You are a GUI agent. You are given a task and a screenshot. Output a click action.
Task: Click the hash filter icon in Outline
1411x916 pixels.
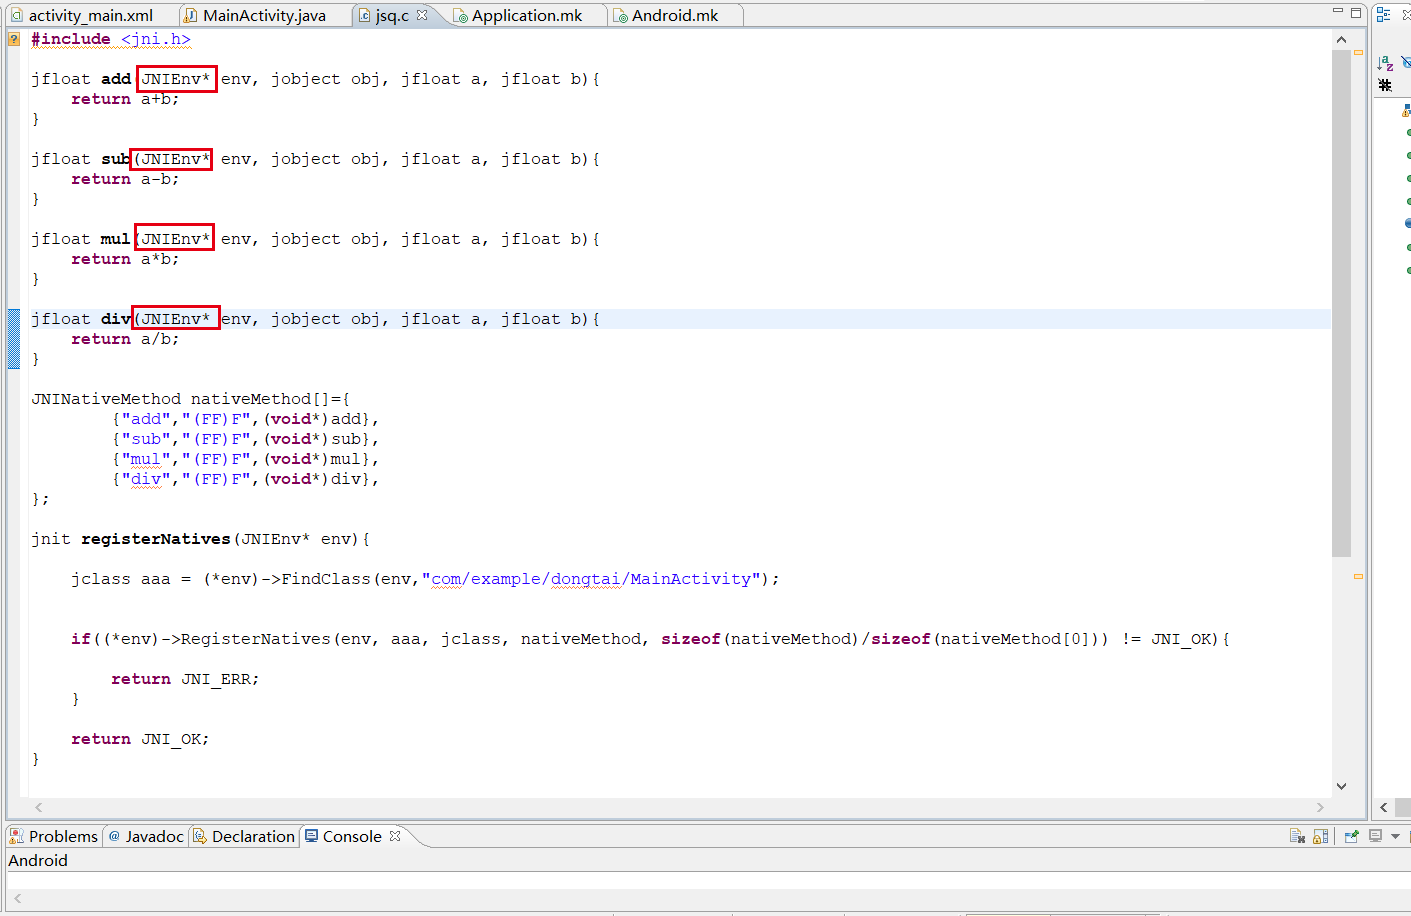pyautogui.click(x=1385, y=85)
